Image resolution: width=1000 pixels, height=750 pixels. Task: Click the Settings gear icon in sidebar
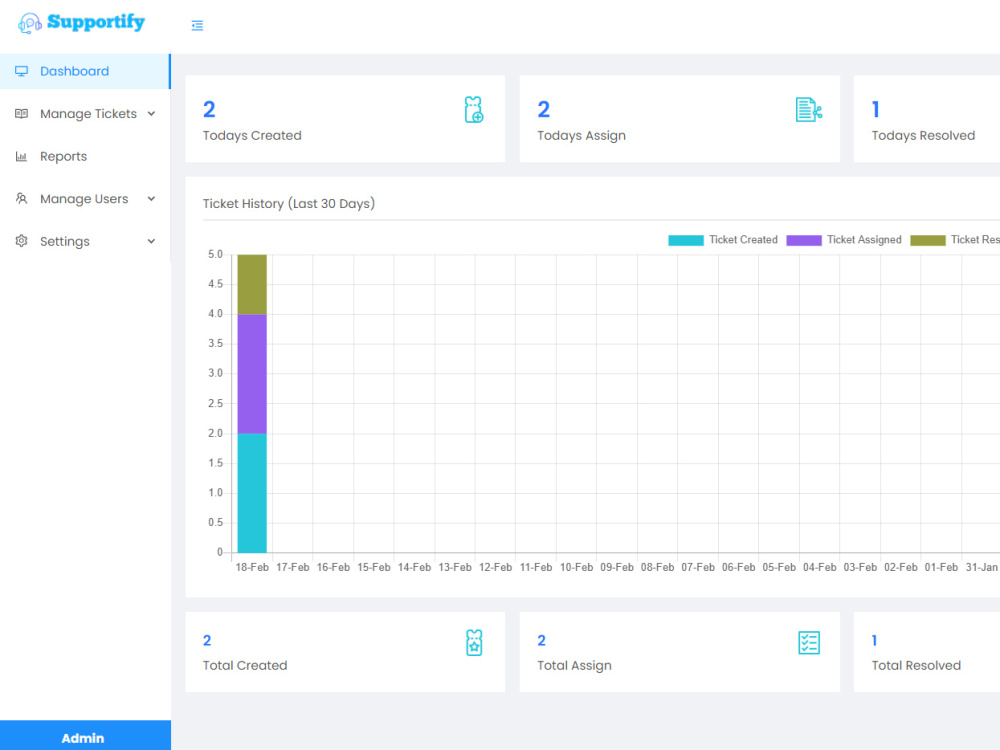point(21,241)
